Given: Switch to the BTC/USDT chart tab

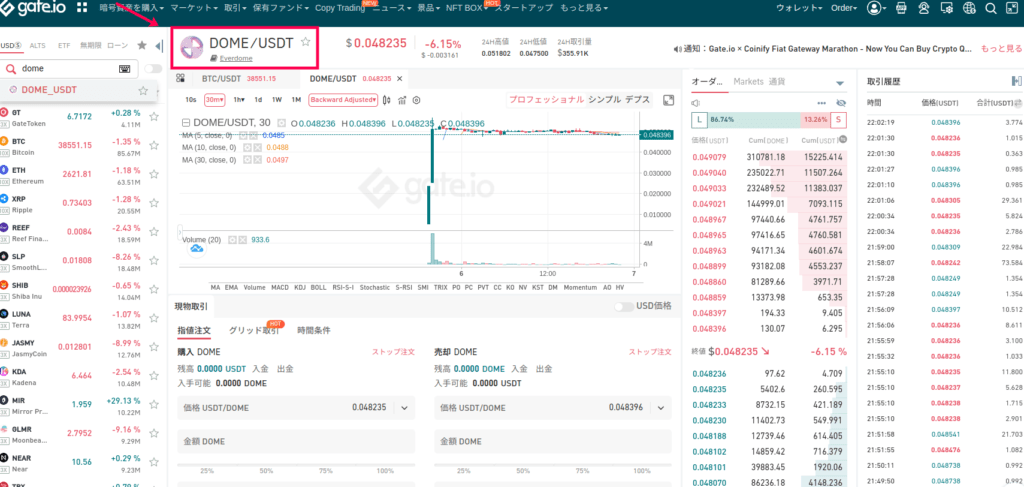Looking at the screenshot, I should 238,78.
